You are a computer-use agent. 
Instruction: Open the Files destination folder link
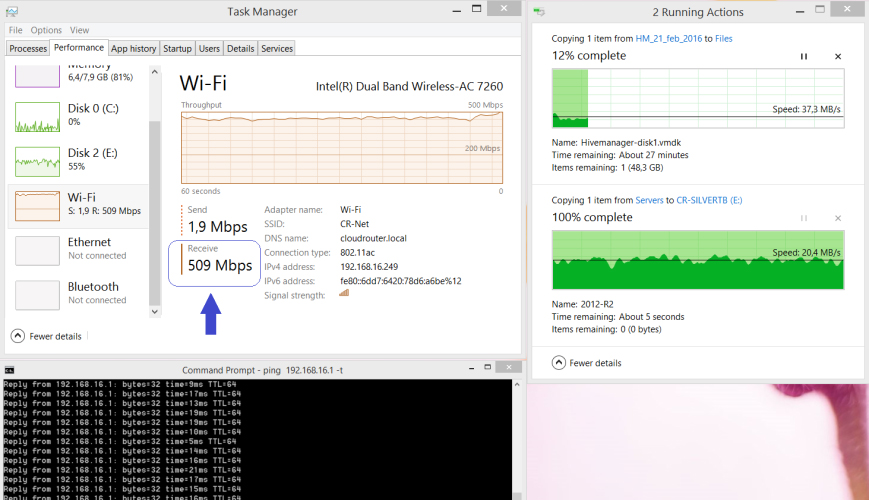(x=723, y=38)
